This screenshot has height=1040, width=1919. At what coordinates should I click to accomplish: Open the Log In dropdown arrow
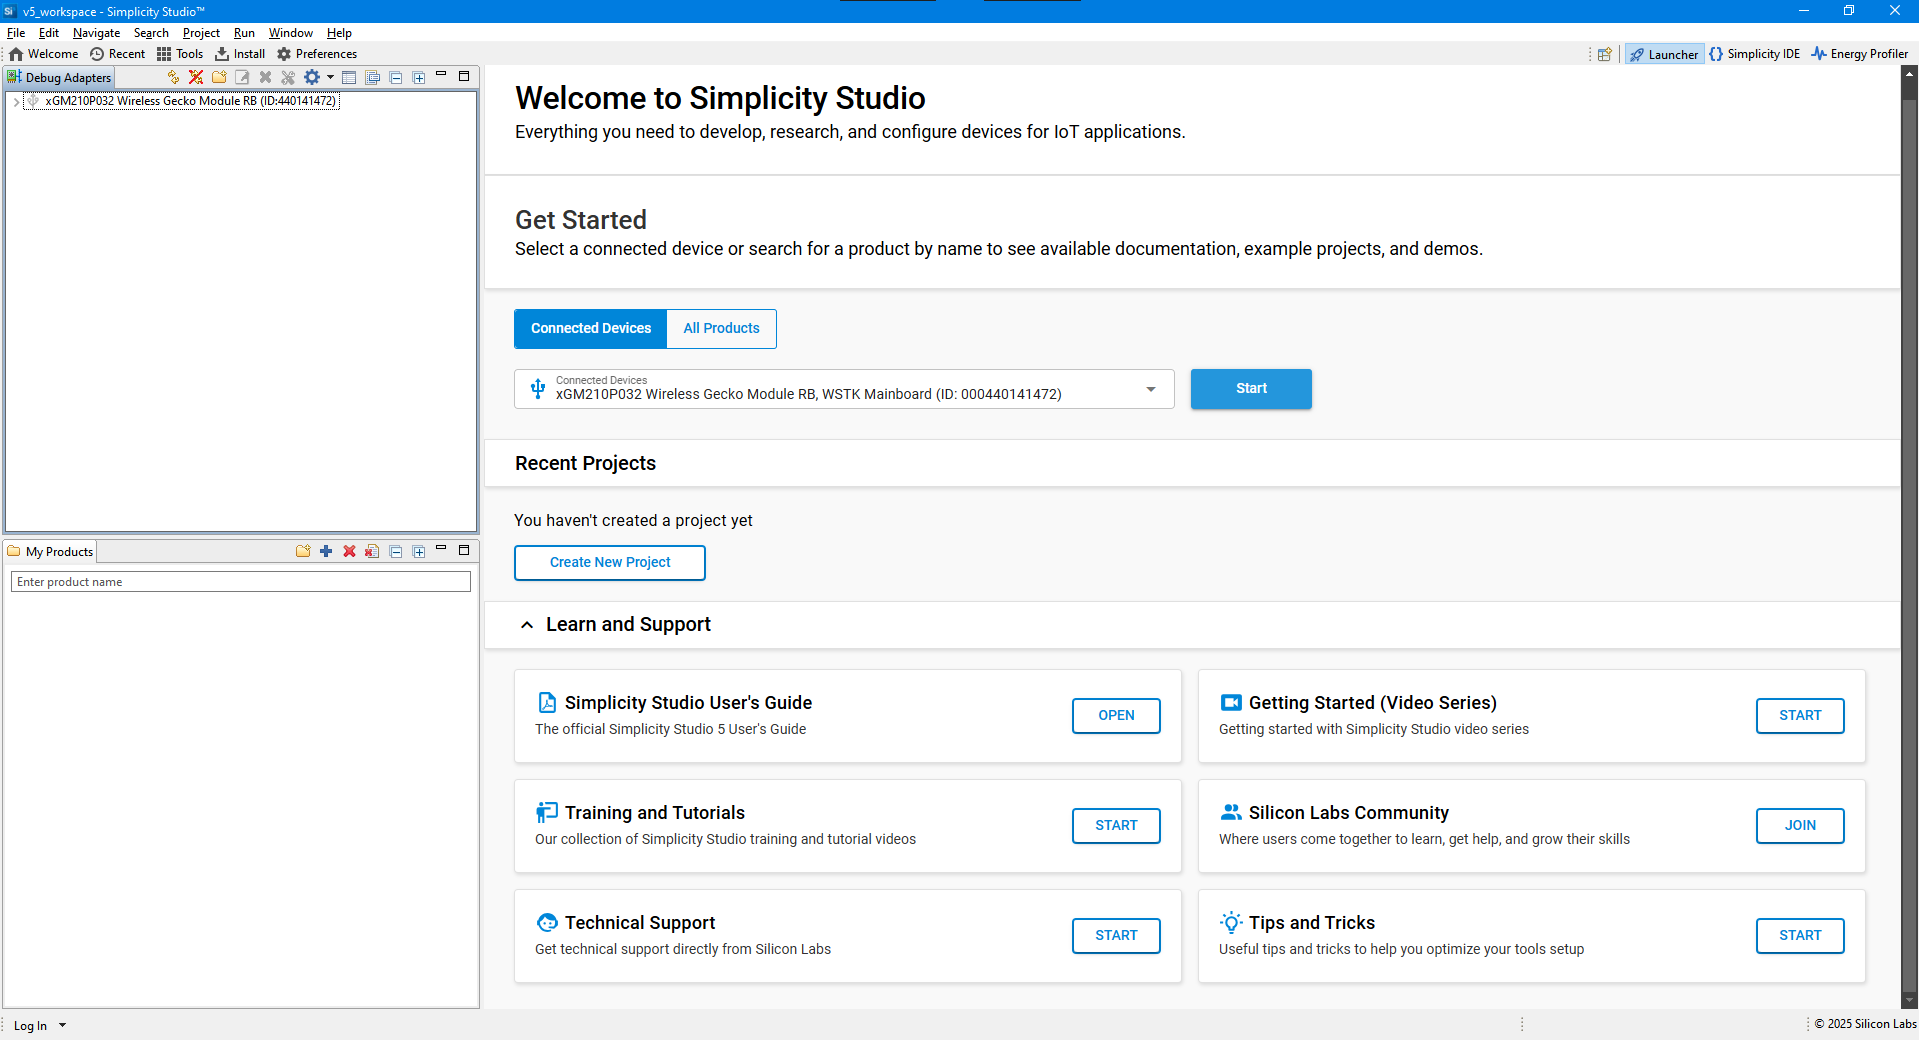pos(62,1026)
